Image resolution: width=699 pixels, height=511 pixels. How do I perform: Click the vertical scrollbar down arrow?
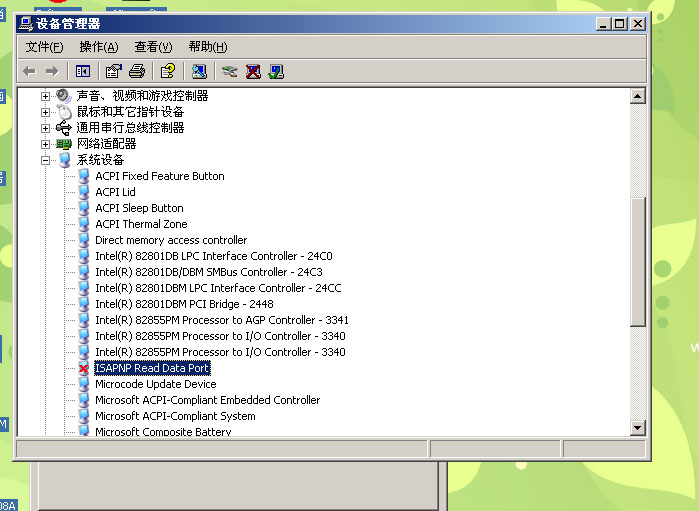(x=638, y=428)
